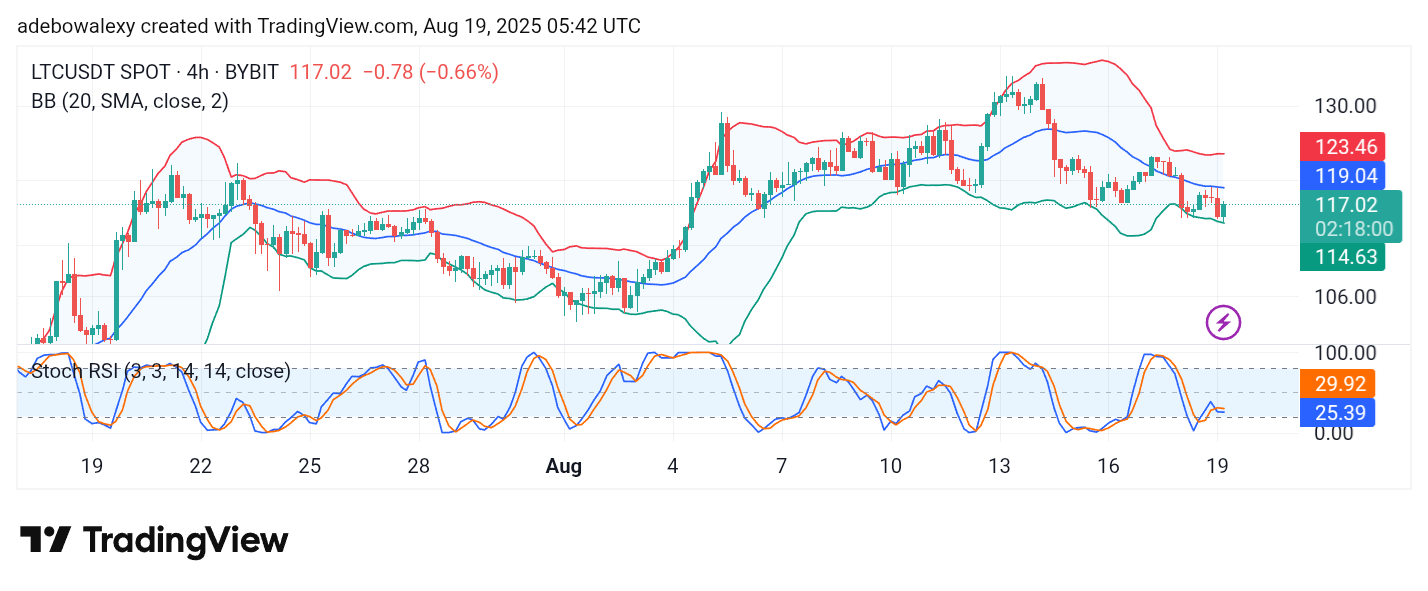
Task: Click the 0.00 oscillator axis label
Action: click(1333, 433)
